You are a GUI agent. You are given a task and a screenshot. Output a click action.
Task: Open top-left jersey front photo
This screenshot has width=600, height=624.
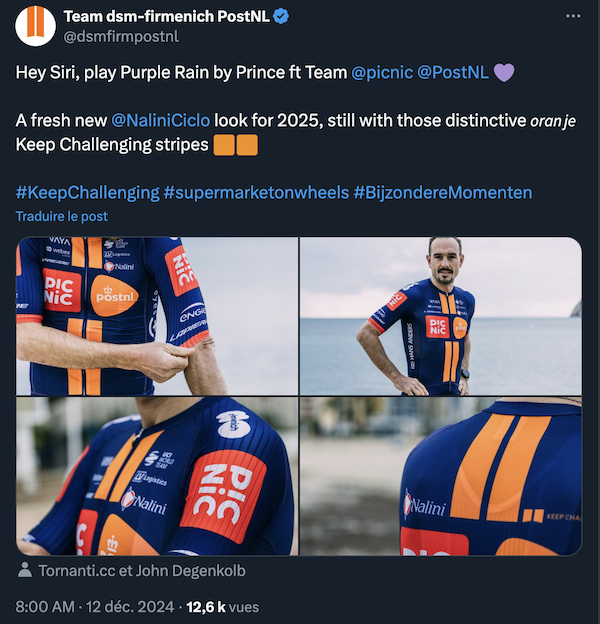(x=157, y=316)
